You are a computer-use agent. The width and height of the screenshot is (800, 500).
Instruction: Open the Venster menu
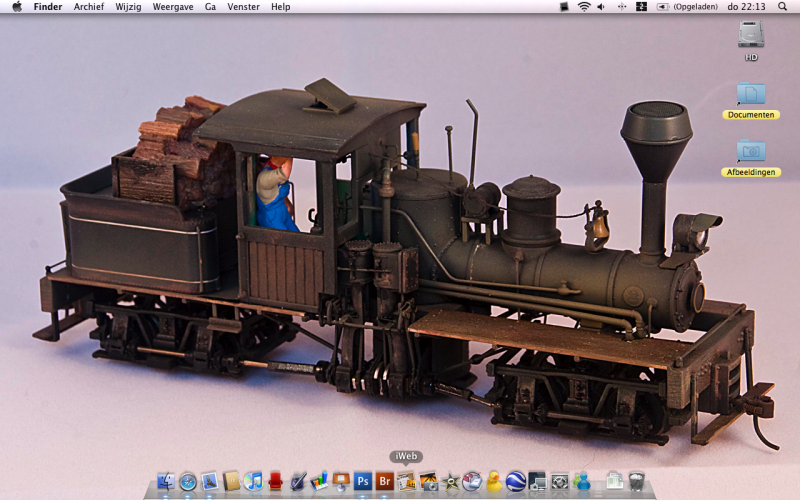(x=243, y=7)
